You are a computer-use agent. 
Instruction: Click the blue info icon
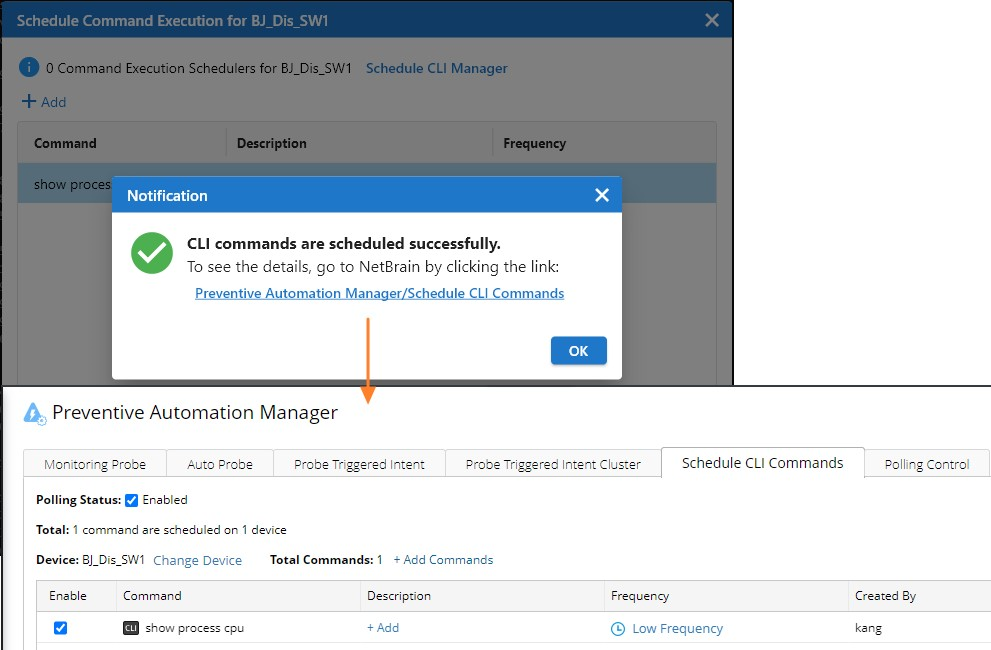30,68
